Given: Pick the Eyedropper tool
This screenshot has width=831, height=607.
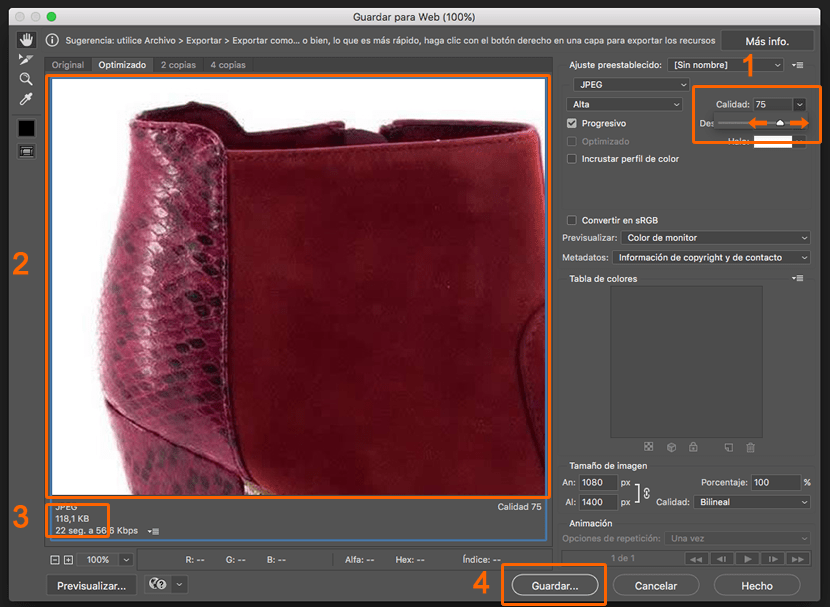Looking at the screenshot, I should pyautogui.click(x=26, y=99).
